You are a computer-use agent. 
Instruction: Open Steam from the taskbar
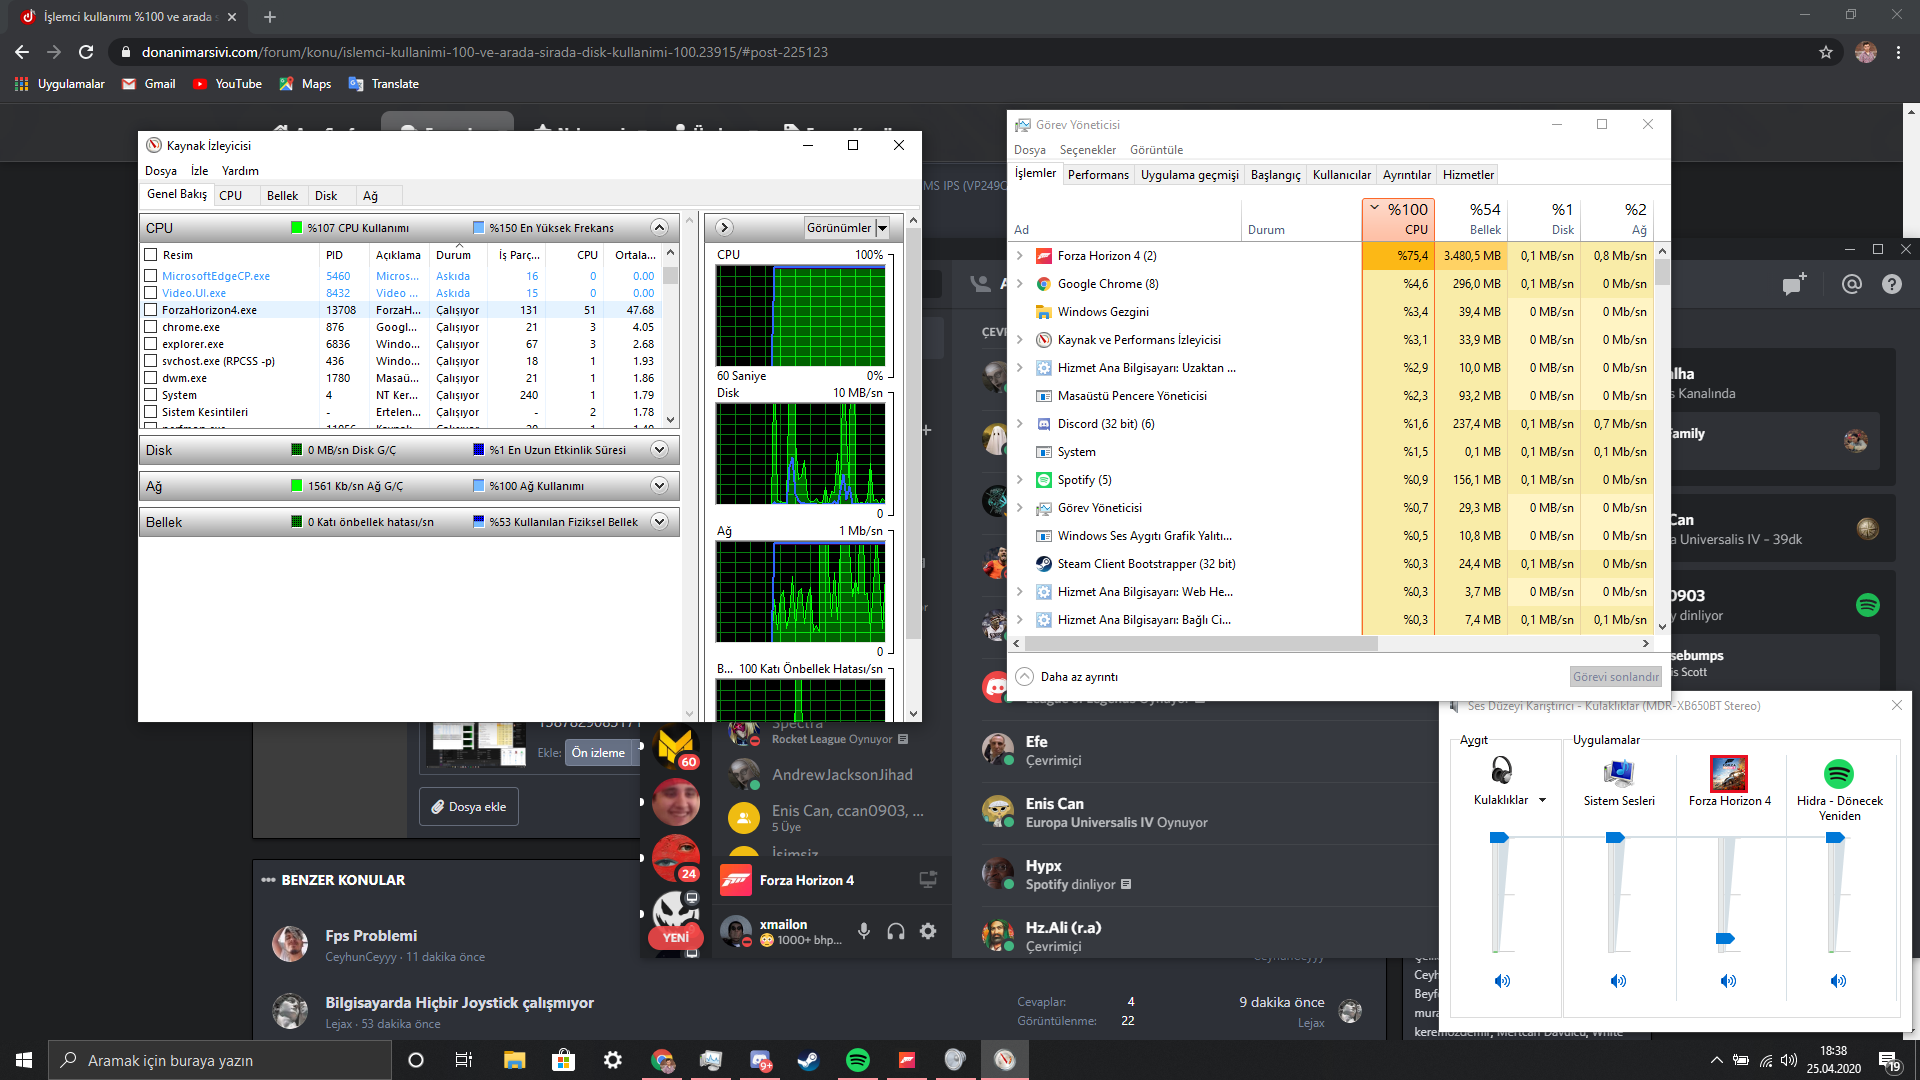tap(807, 1060)
